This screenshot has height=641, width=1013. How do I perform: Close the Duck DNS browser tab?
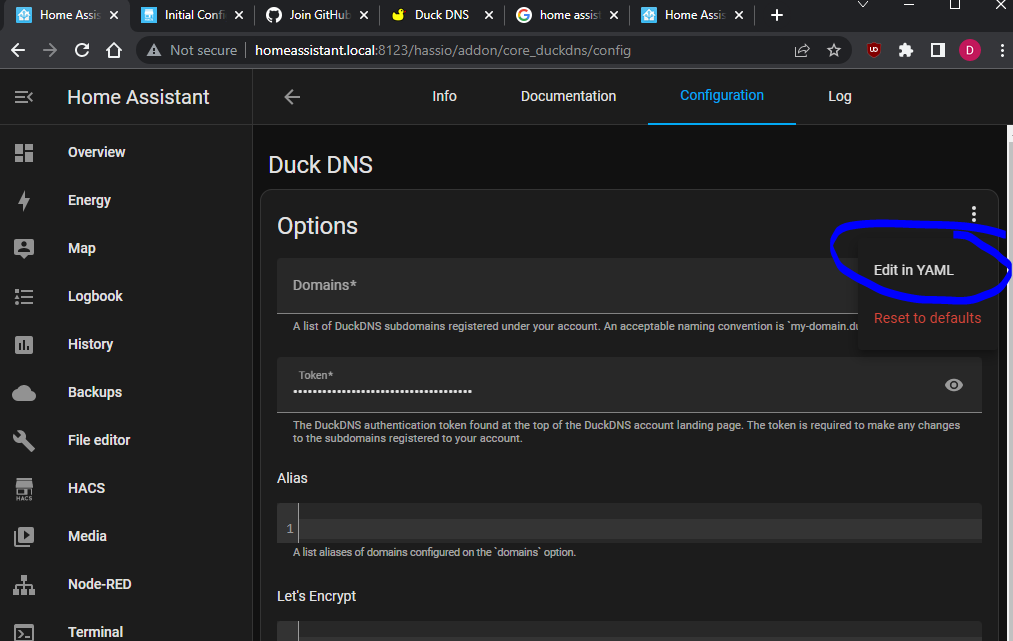(x=489, y=15)
